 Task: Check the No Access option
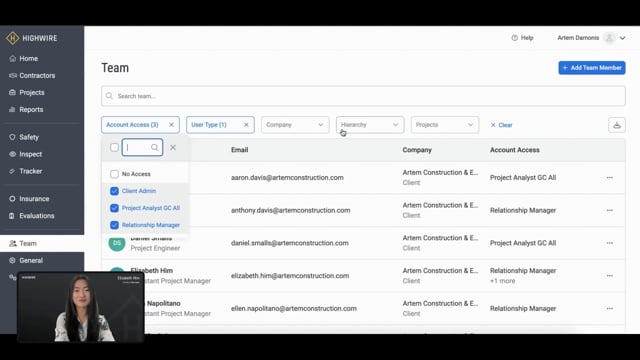tap(114, 174)
